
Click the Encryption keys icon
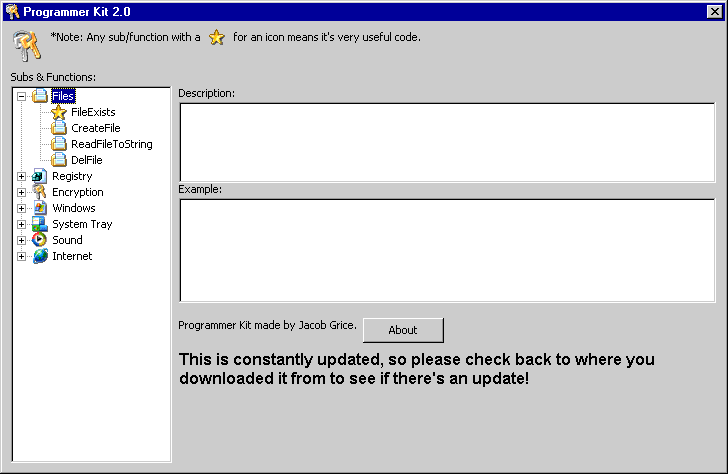40,192
